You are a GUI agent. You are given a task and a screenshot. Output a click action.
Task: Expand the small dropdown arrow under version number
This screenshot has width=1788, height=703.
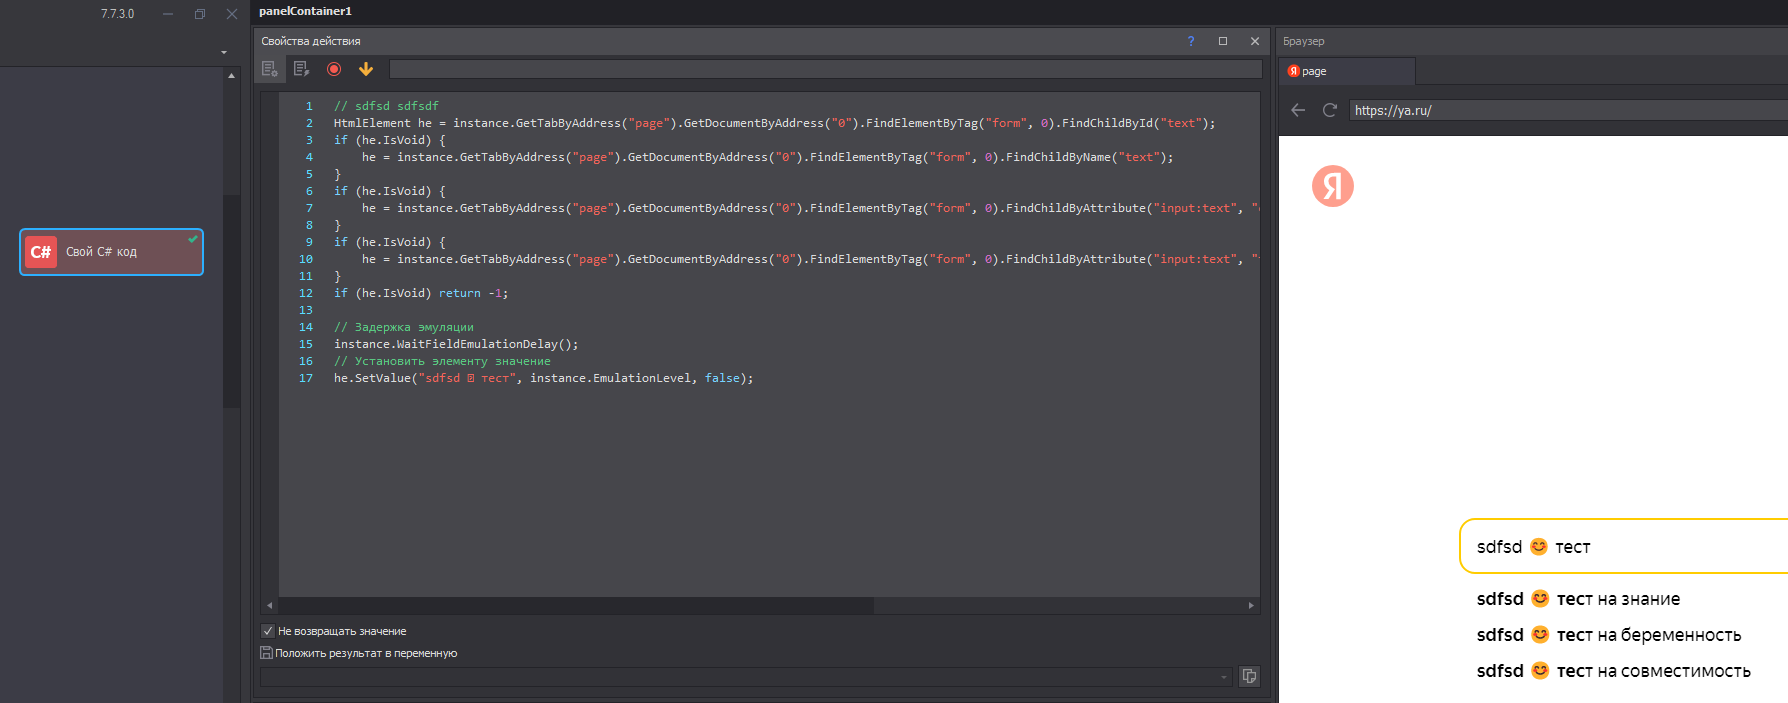pos(224,52)
